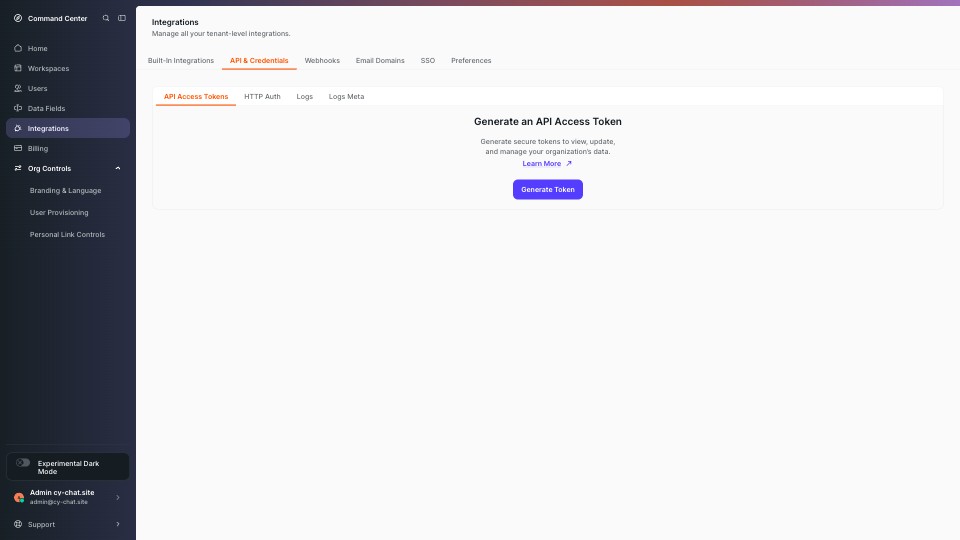Open the Webhooks tab

coord(322,61)
